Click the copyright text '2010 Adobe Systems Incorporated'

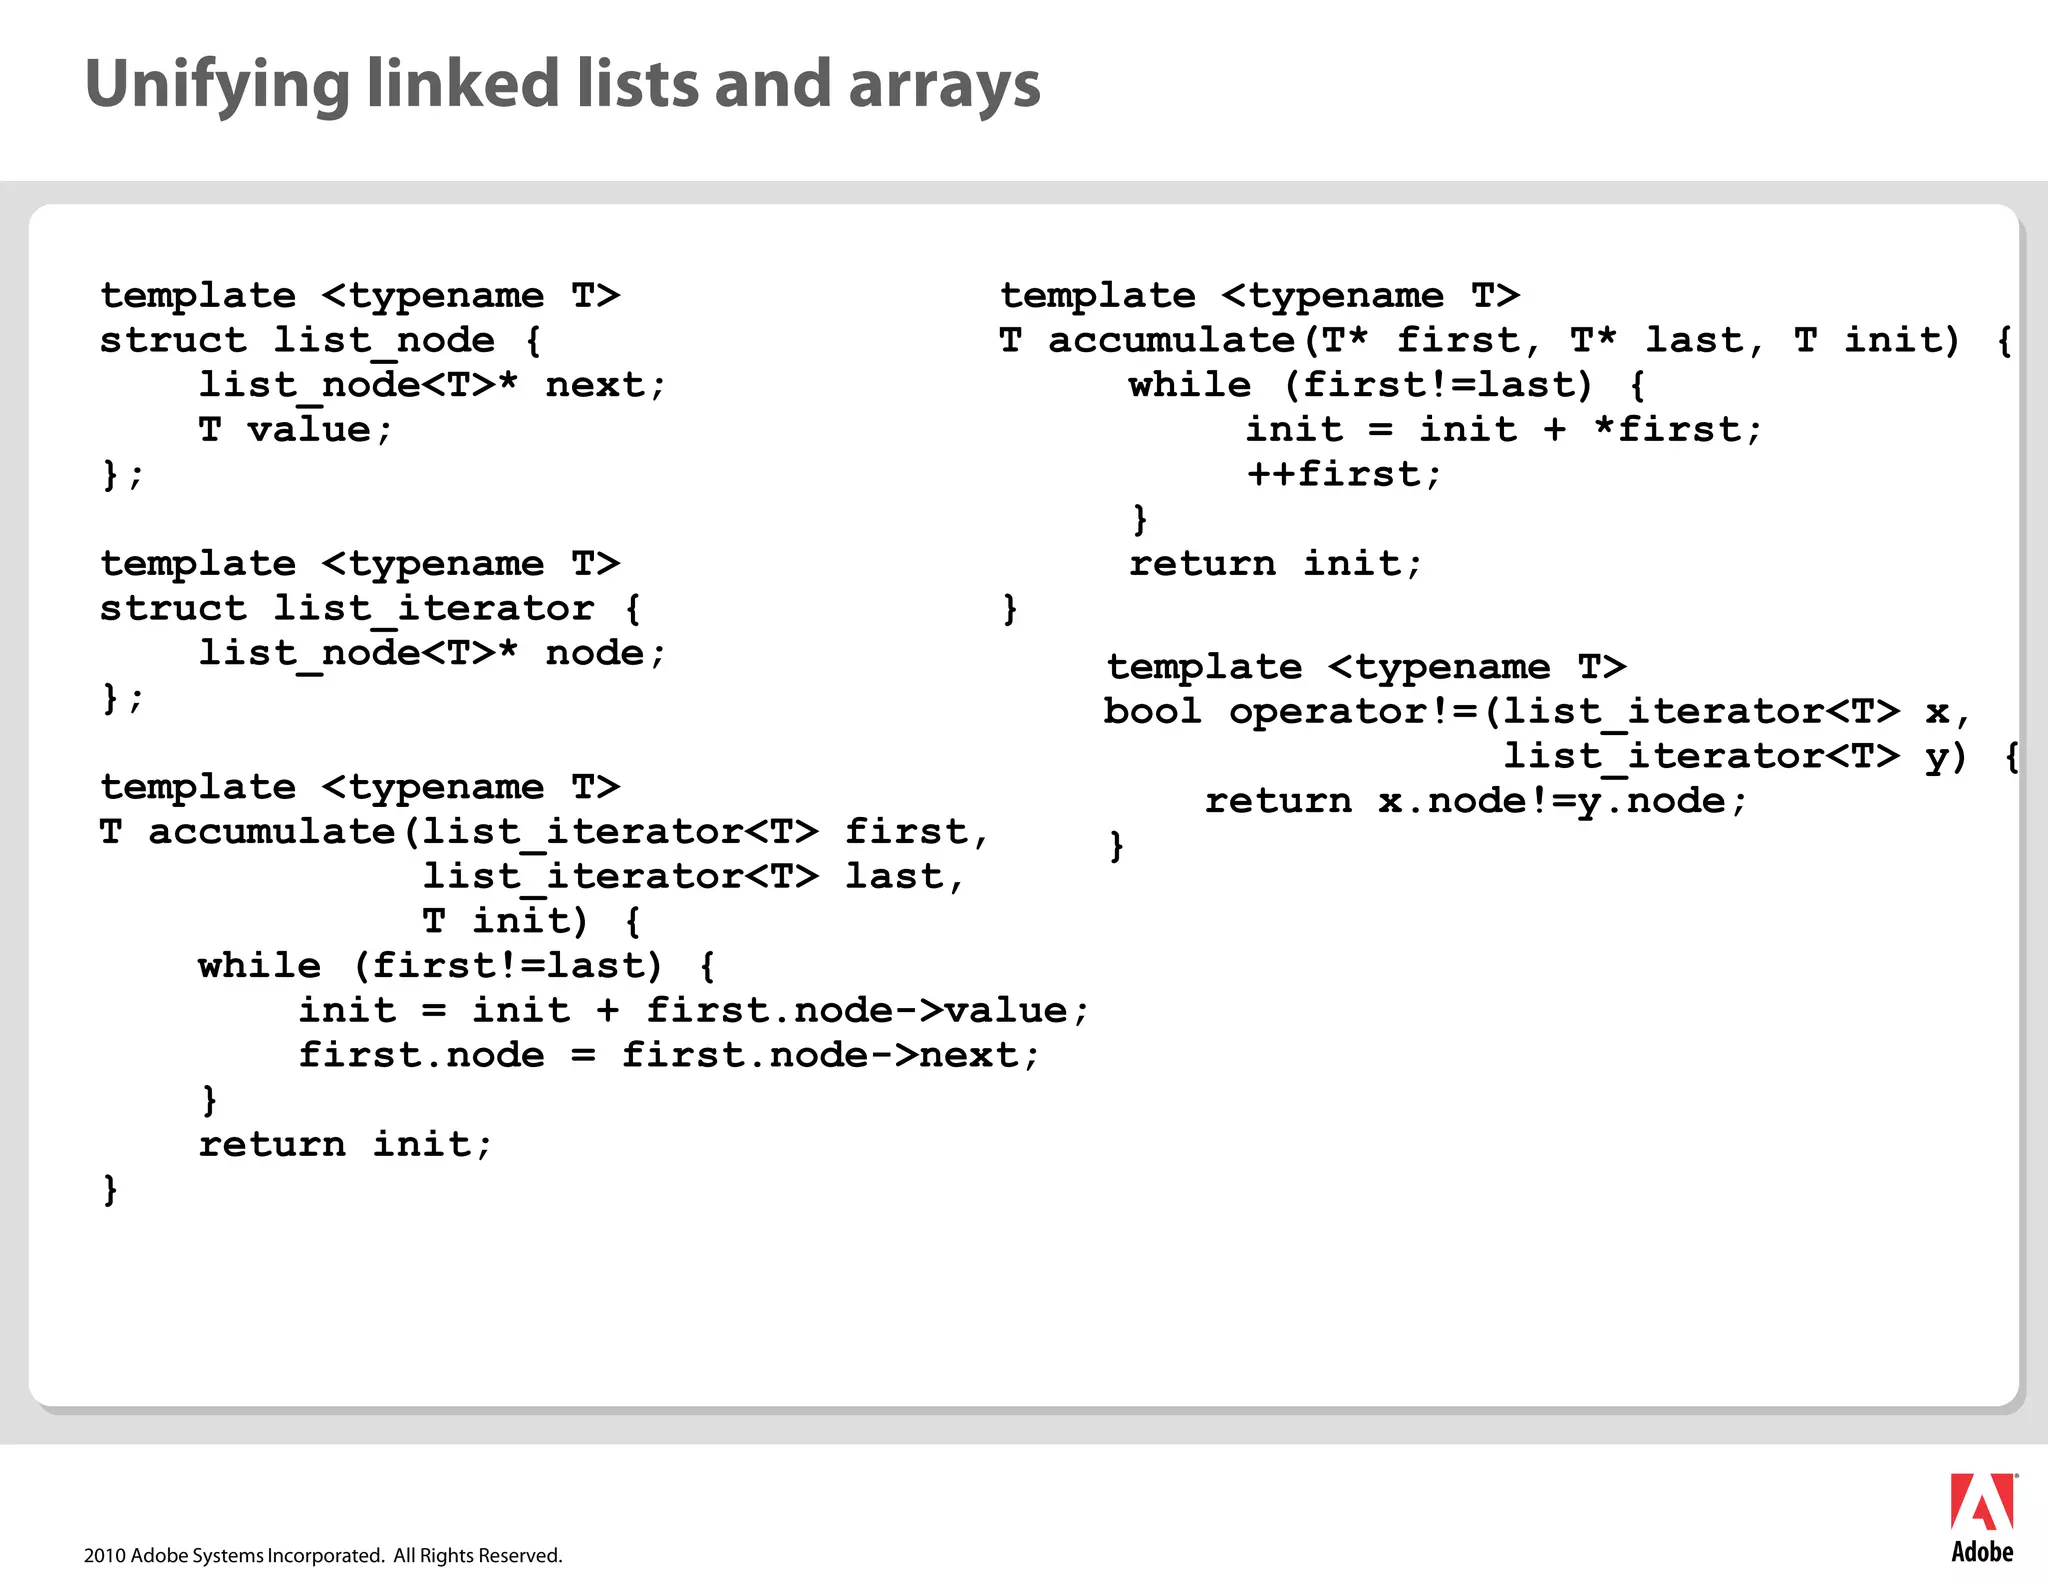click(234, 1555)
